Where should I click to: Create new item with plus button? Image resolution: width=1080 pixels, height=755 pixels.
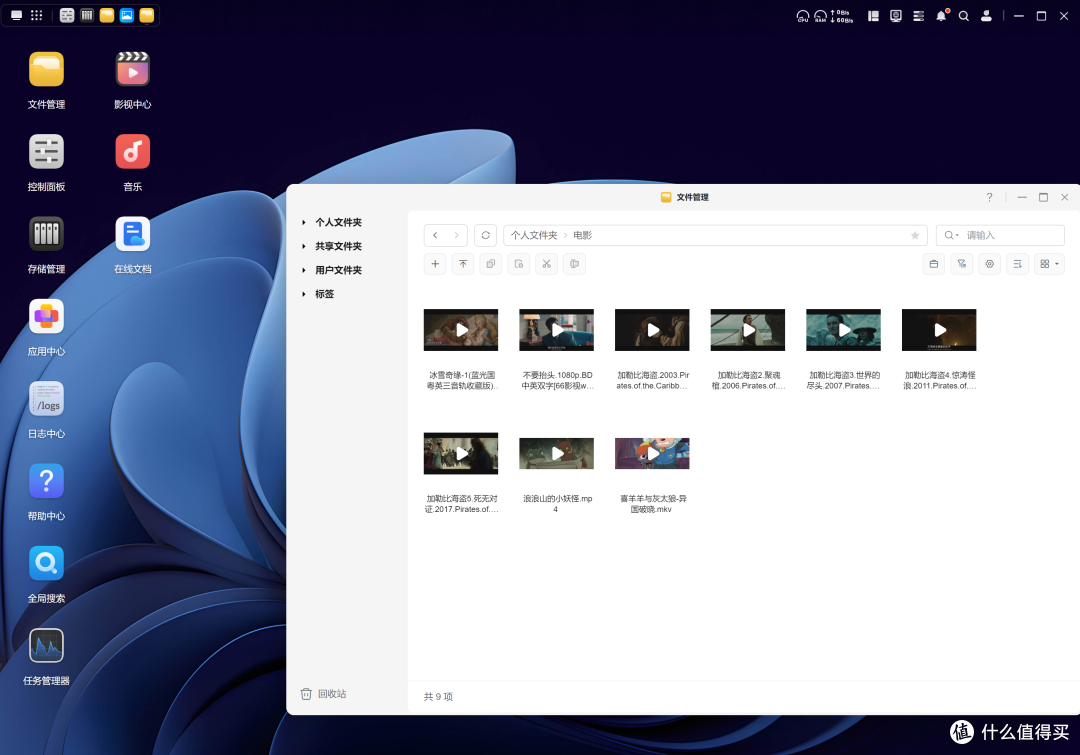pyautogui.click(x=435, y=264)
